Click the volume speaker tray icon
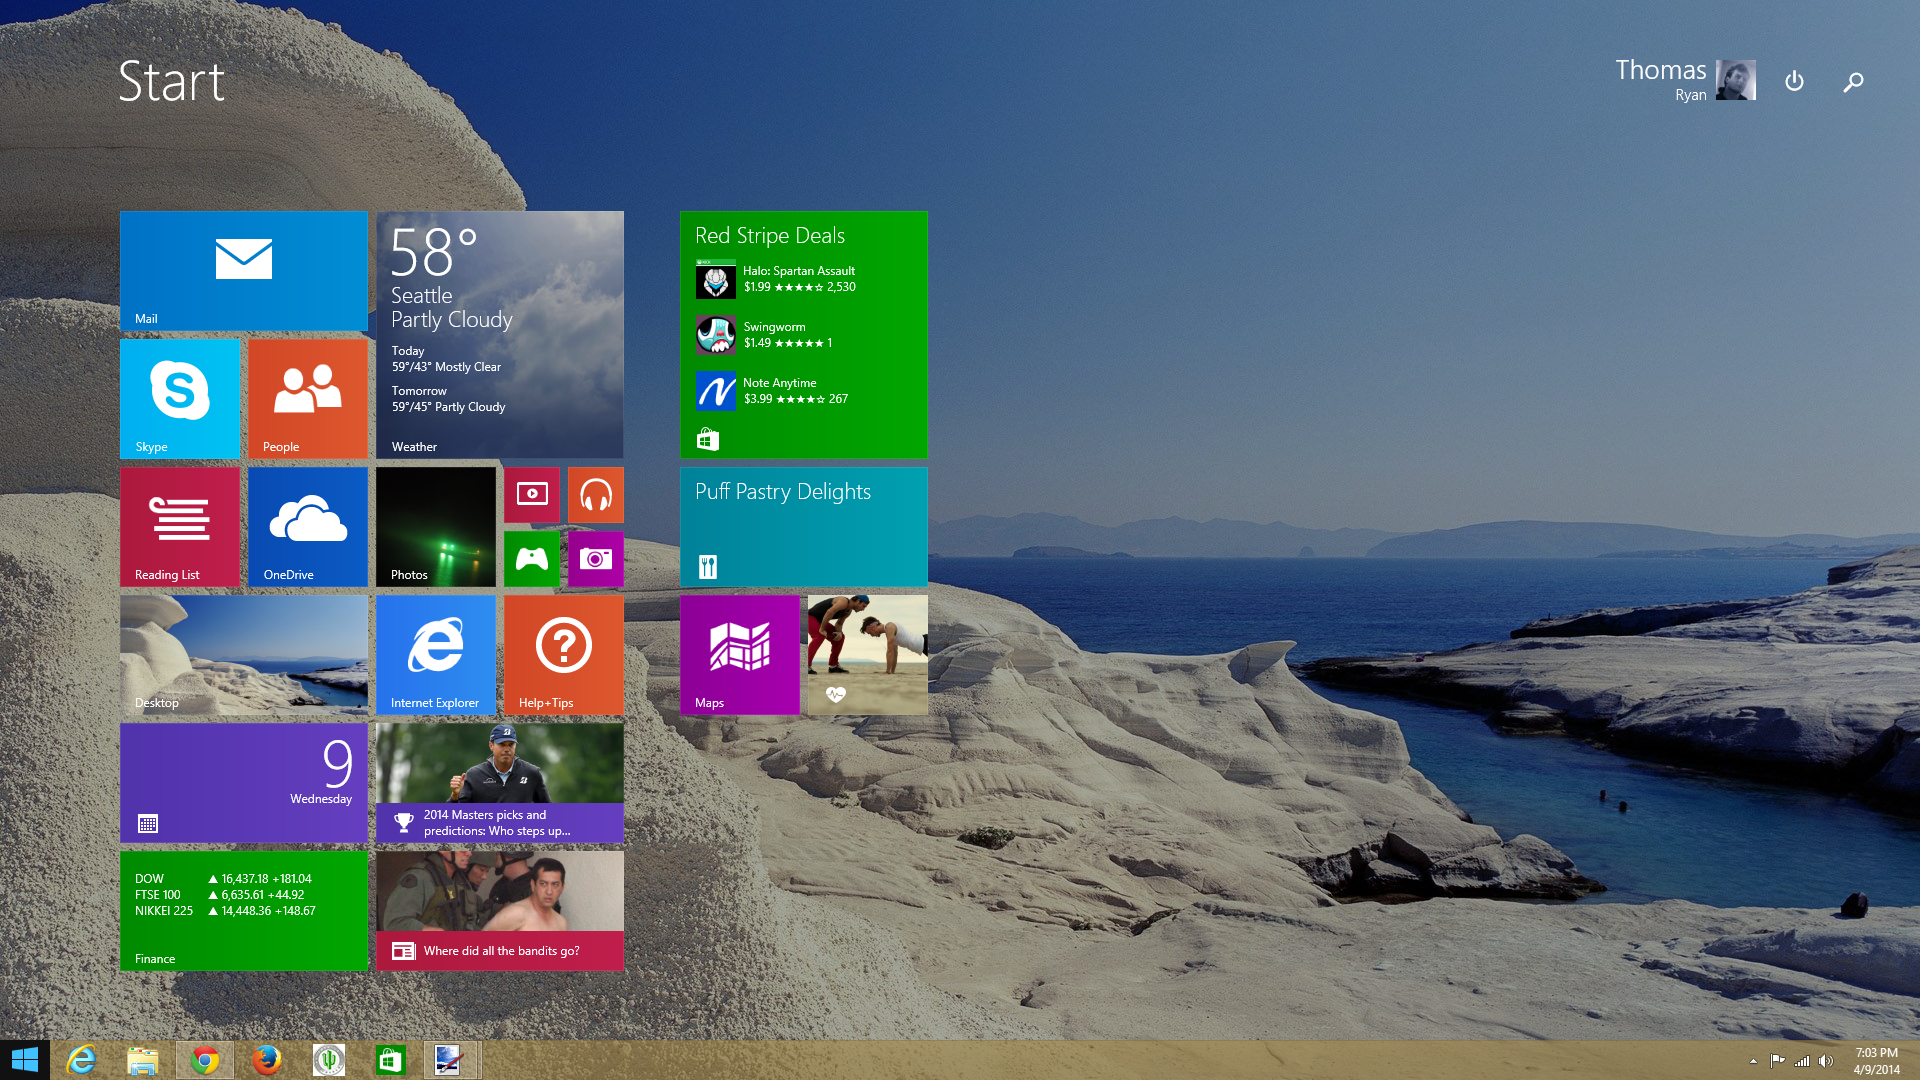Image resolution: width=1920 pixels, height=1080 pixels. 1825,1061
